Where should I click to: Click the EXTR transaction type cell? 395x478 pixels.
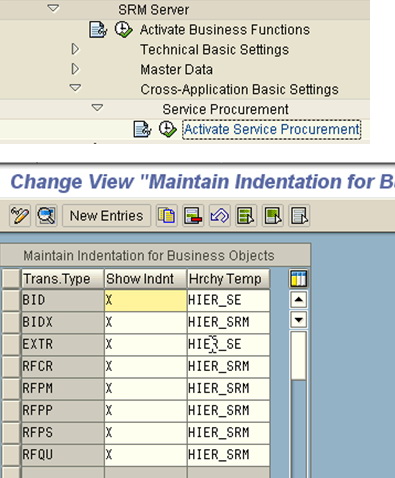tap(63, 344)
